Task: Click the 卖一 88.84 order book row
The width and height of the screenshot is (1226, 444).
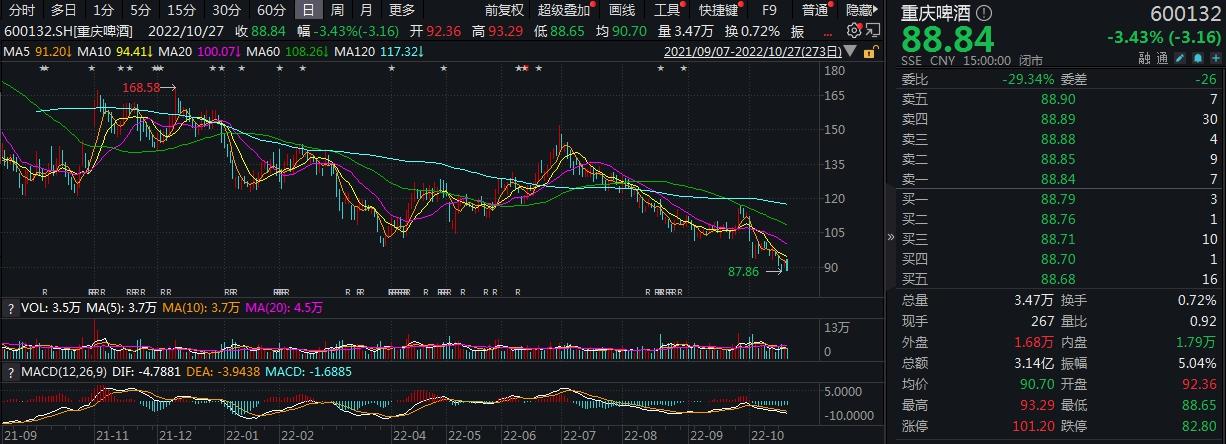Action: tap(1061, 179)
